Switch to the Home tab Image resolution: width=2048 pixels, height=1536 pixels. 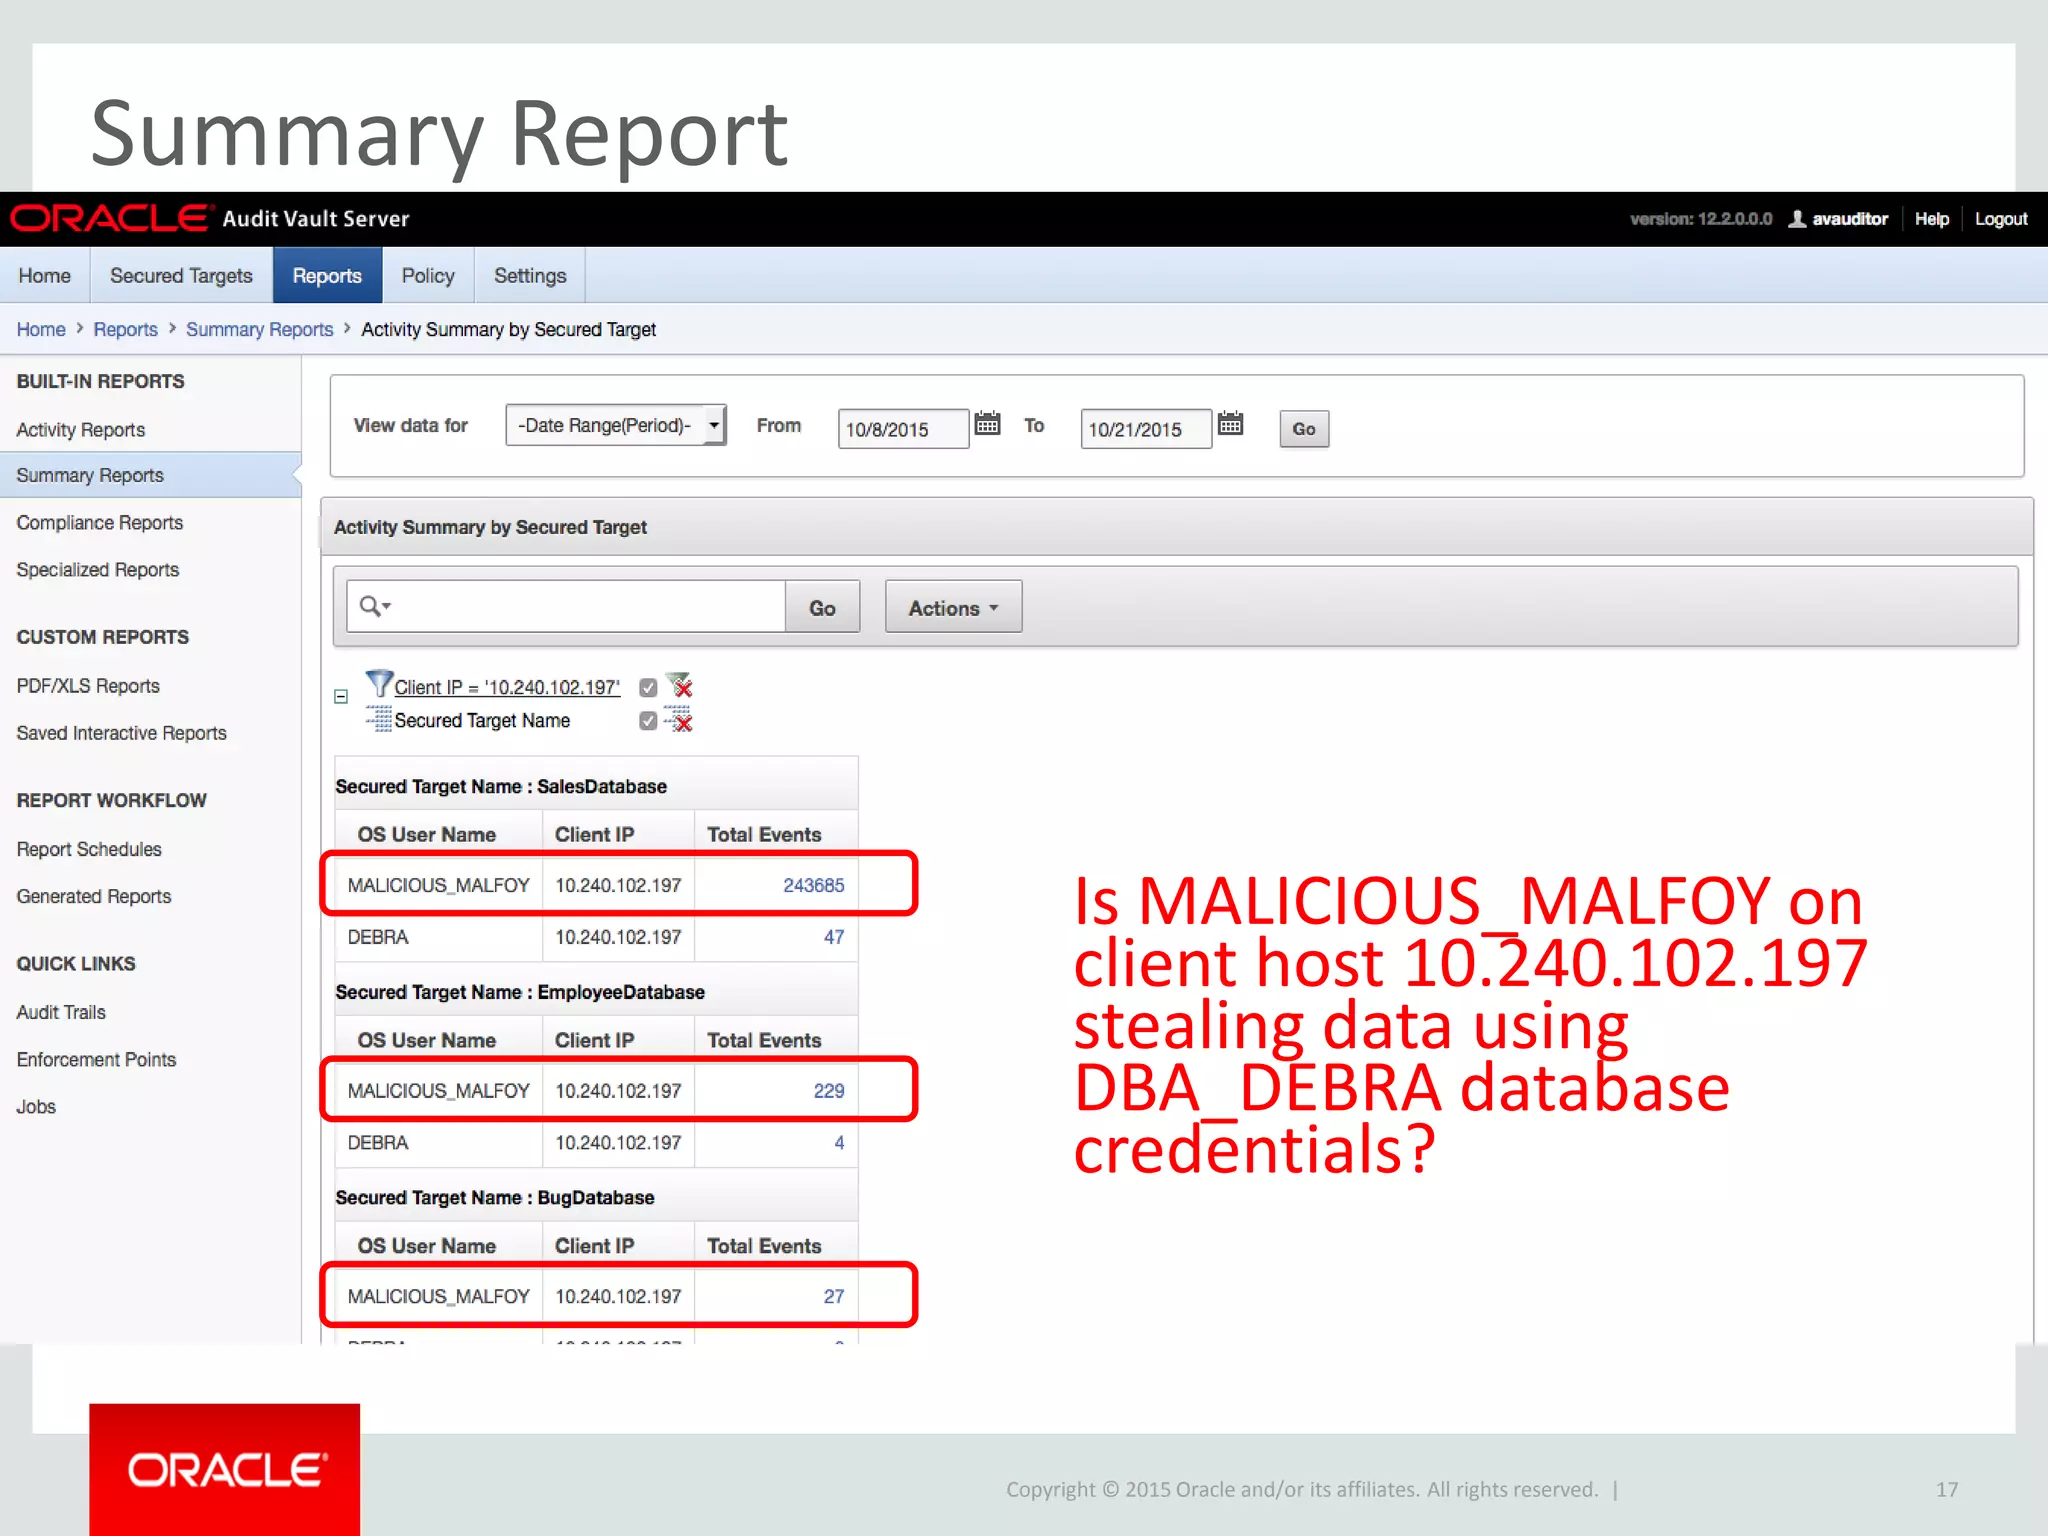click(45, 275)
